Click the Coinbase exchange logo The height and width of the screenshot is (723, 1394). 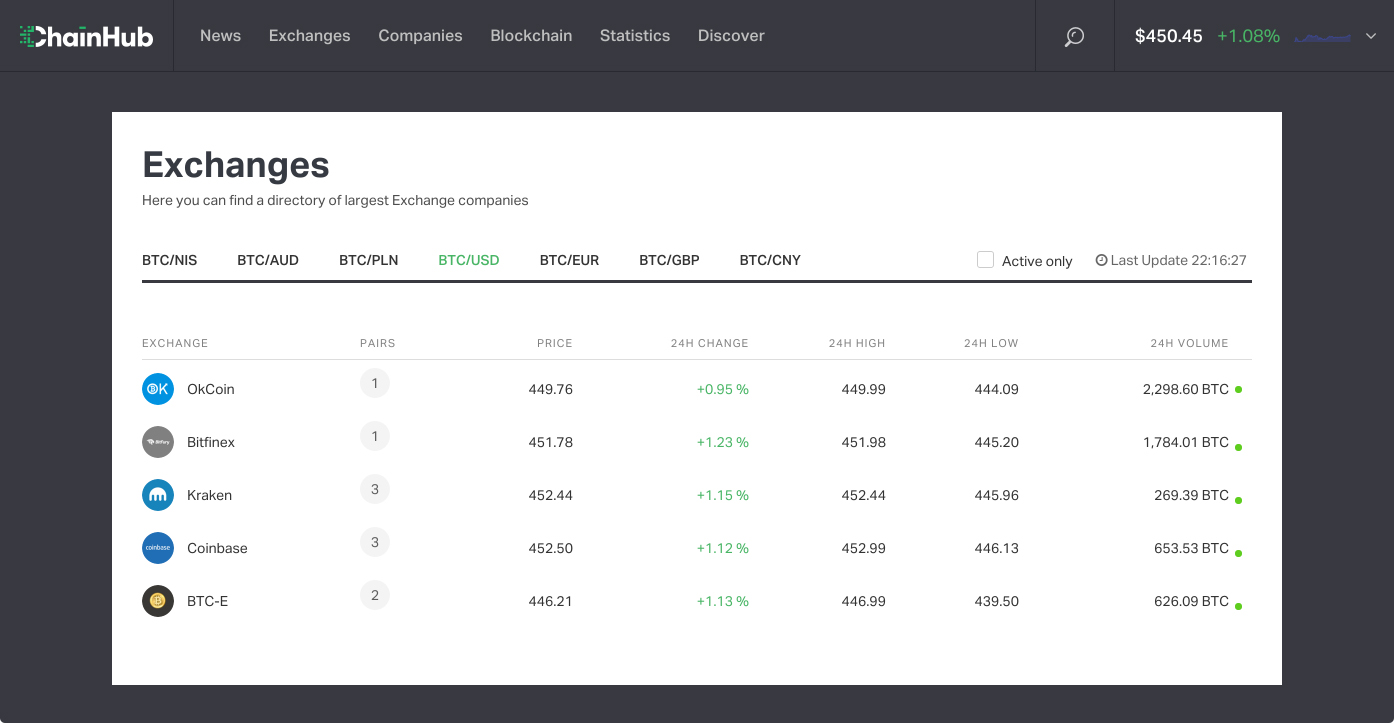point(158,548)
